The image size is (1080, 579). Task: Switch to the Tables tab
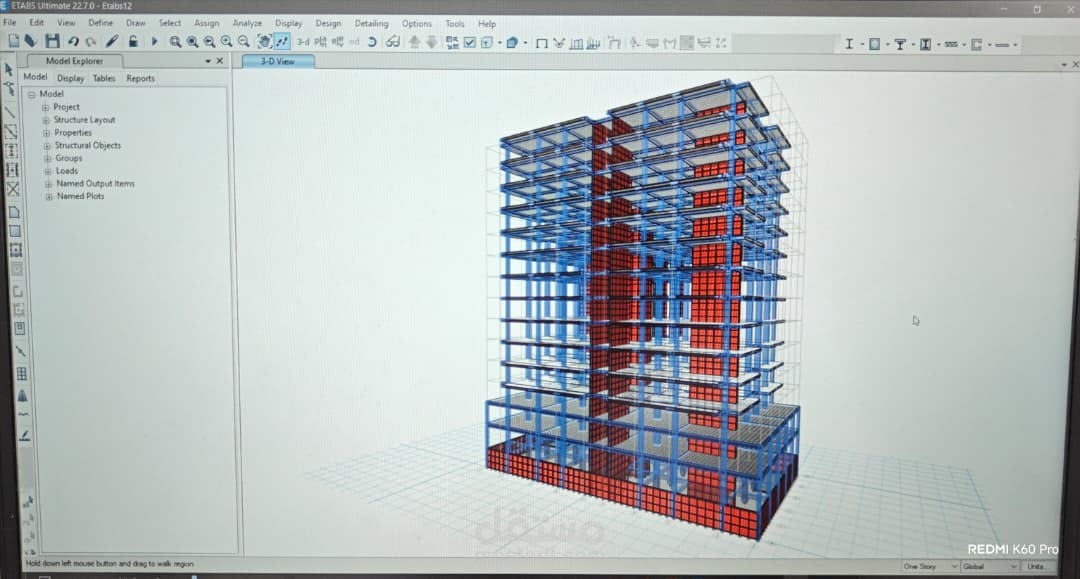104,78
